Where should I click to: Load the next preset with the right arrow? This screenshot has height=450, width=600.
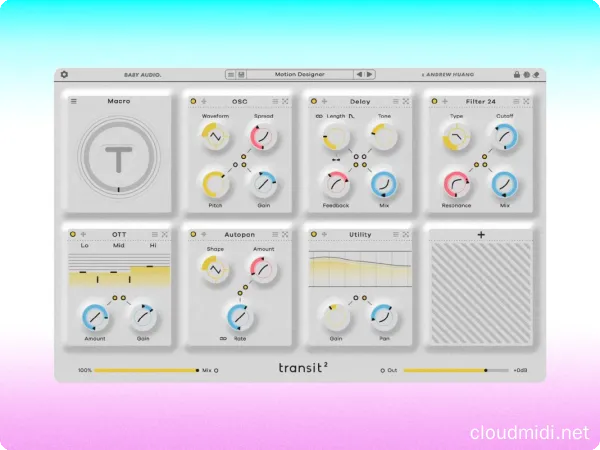coord(369,75)
